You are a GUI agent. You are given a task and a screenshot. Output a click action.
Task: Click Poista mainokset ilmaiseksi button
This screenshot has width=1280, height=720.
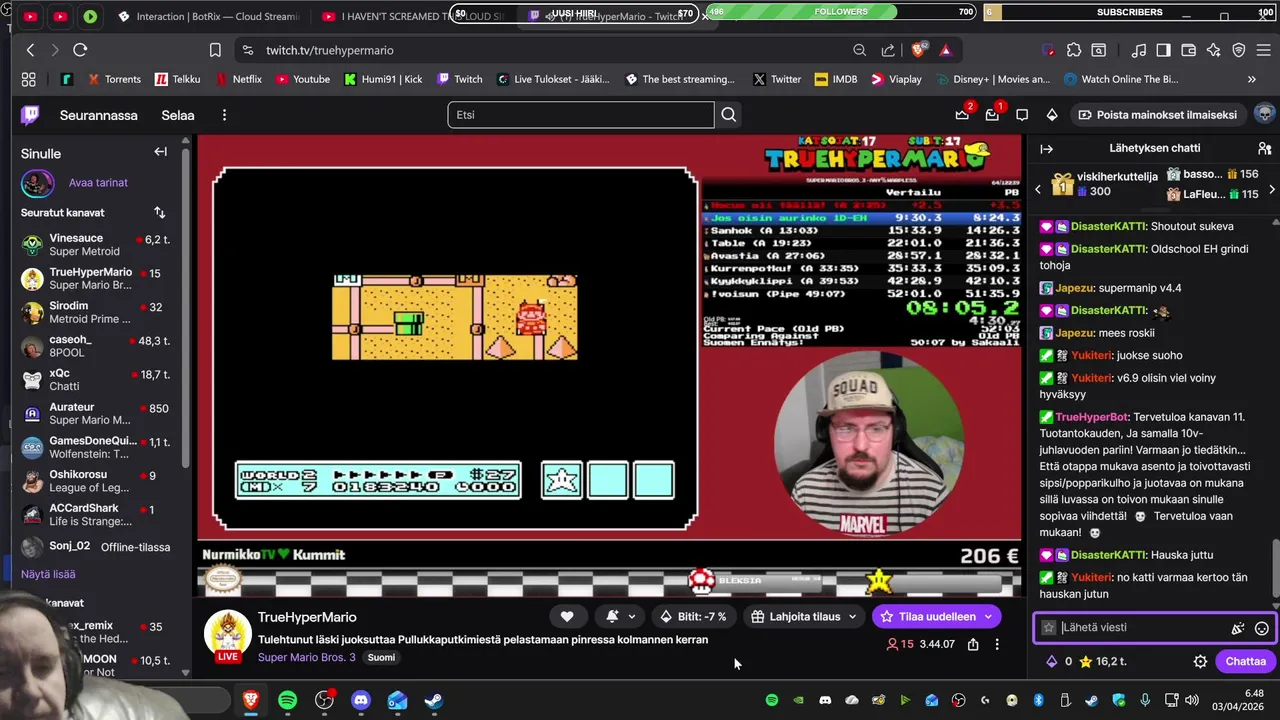point(1157,115)
